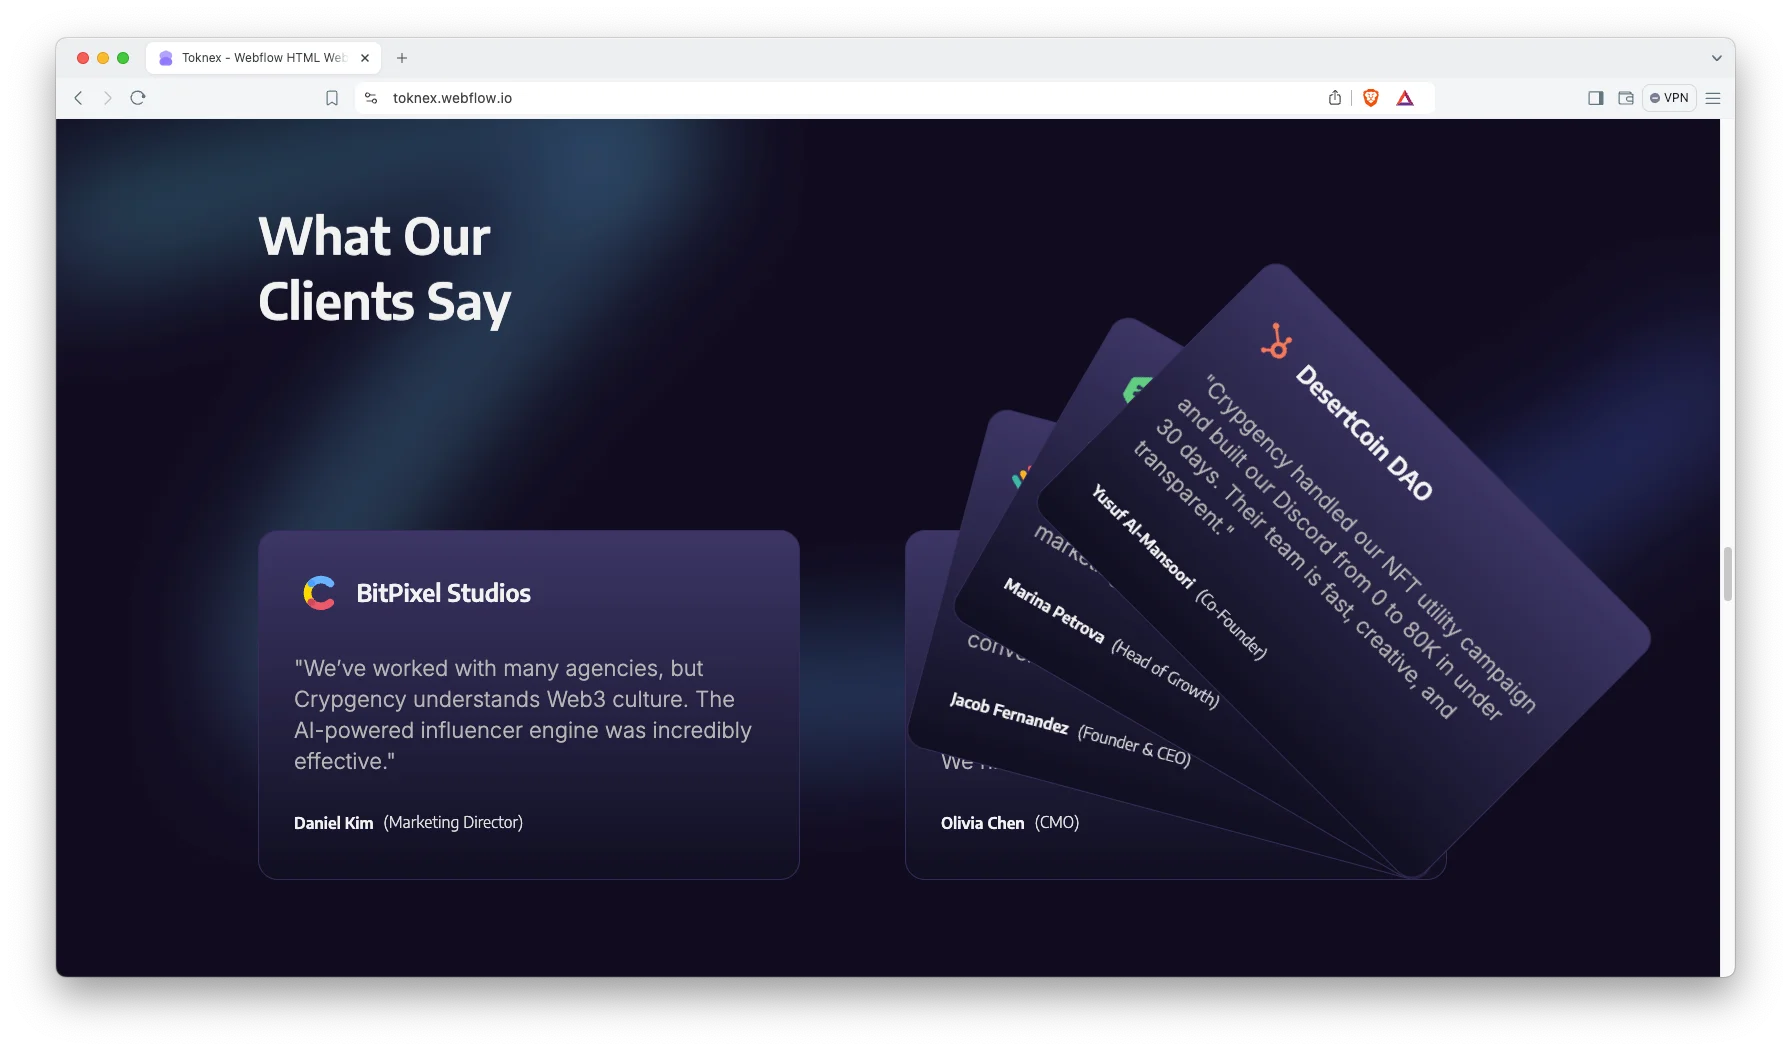Screen dimensions: 1791x1051
Task: Click the toknex.webflow.io address field
Action: pyautogui.click(x=850, y=98)
